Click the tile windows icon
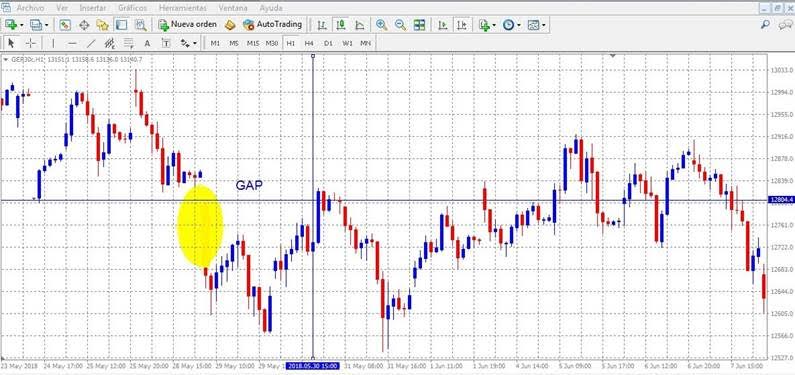 click(x=419, y=24)
